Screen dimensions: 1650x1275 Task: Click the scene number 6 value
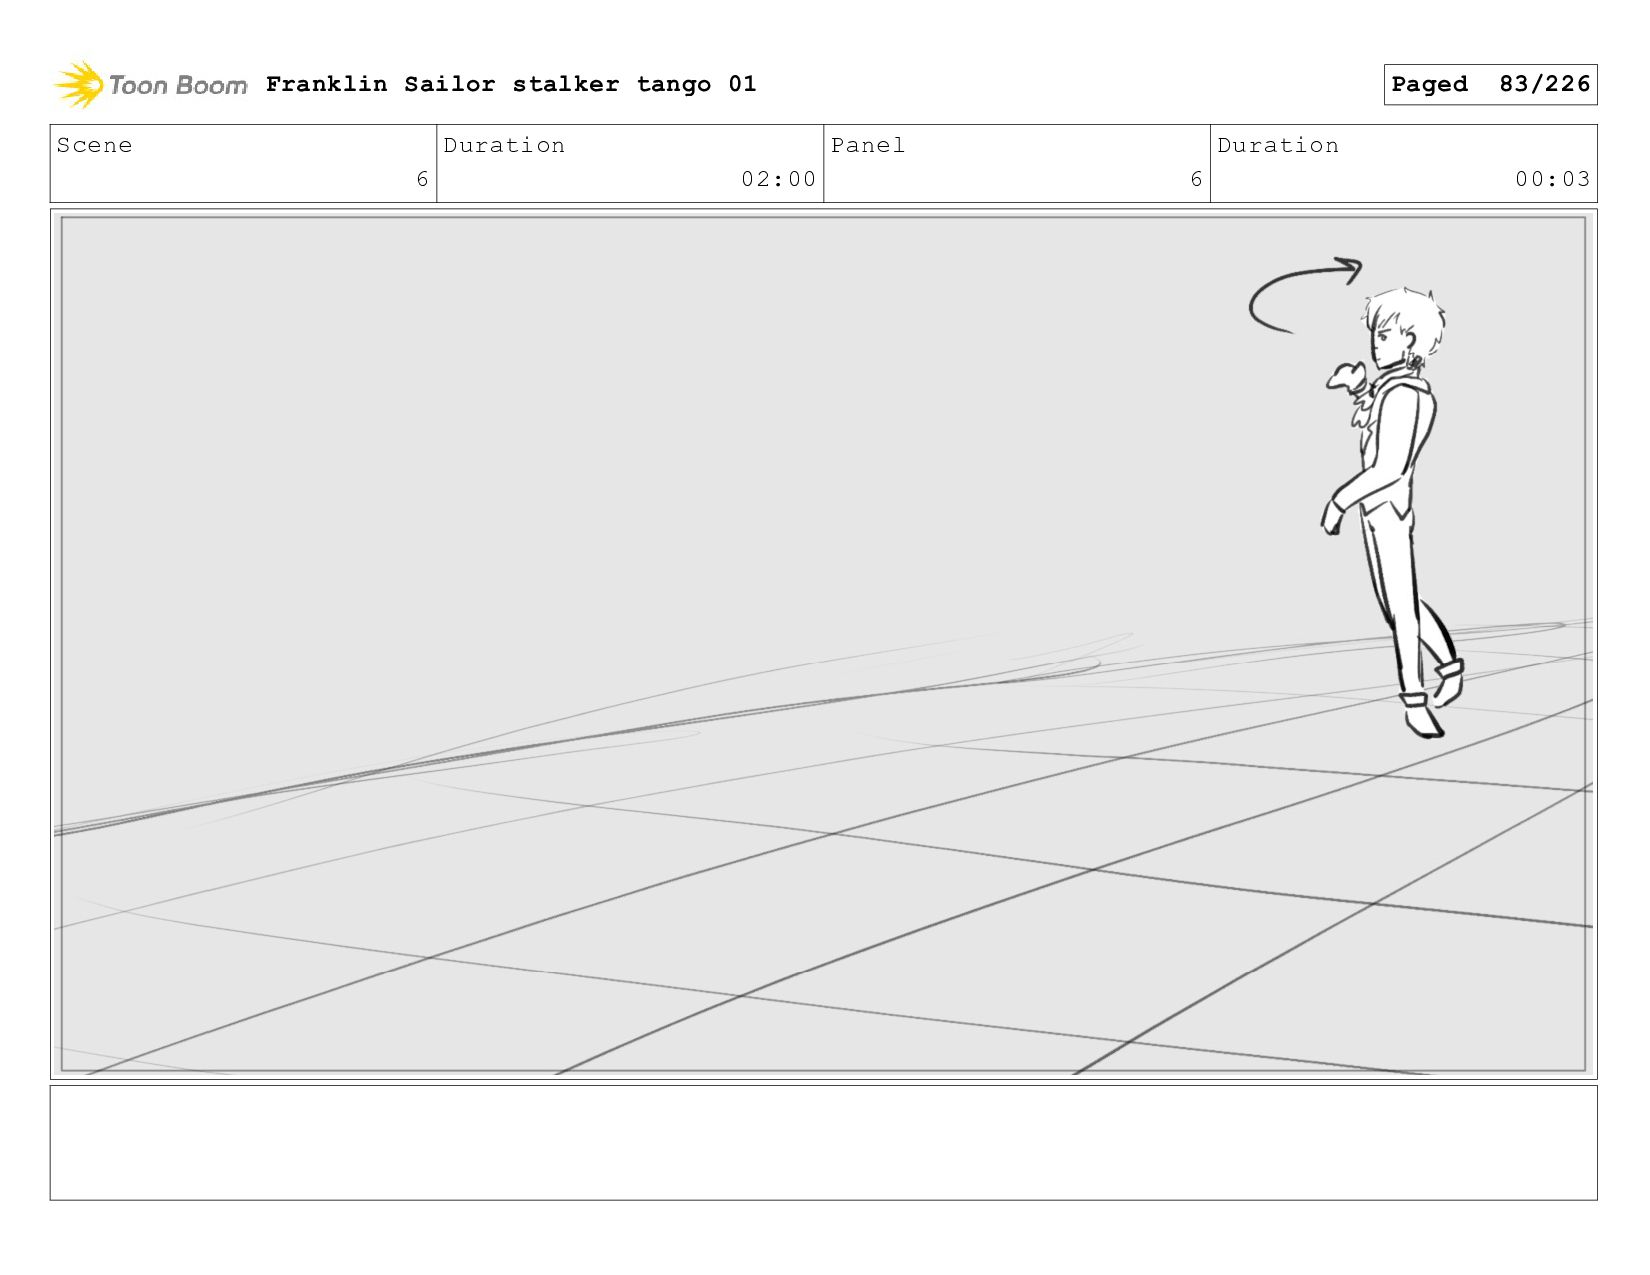tap(422, 179)
